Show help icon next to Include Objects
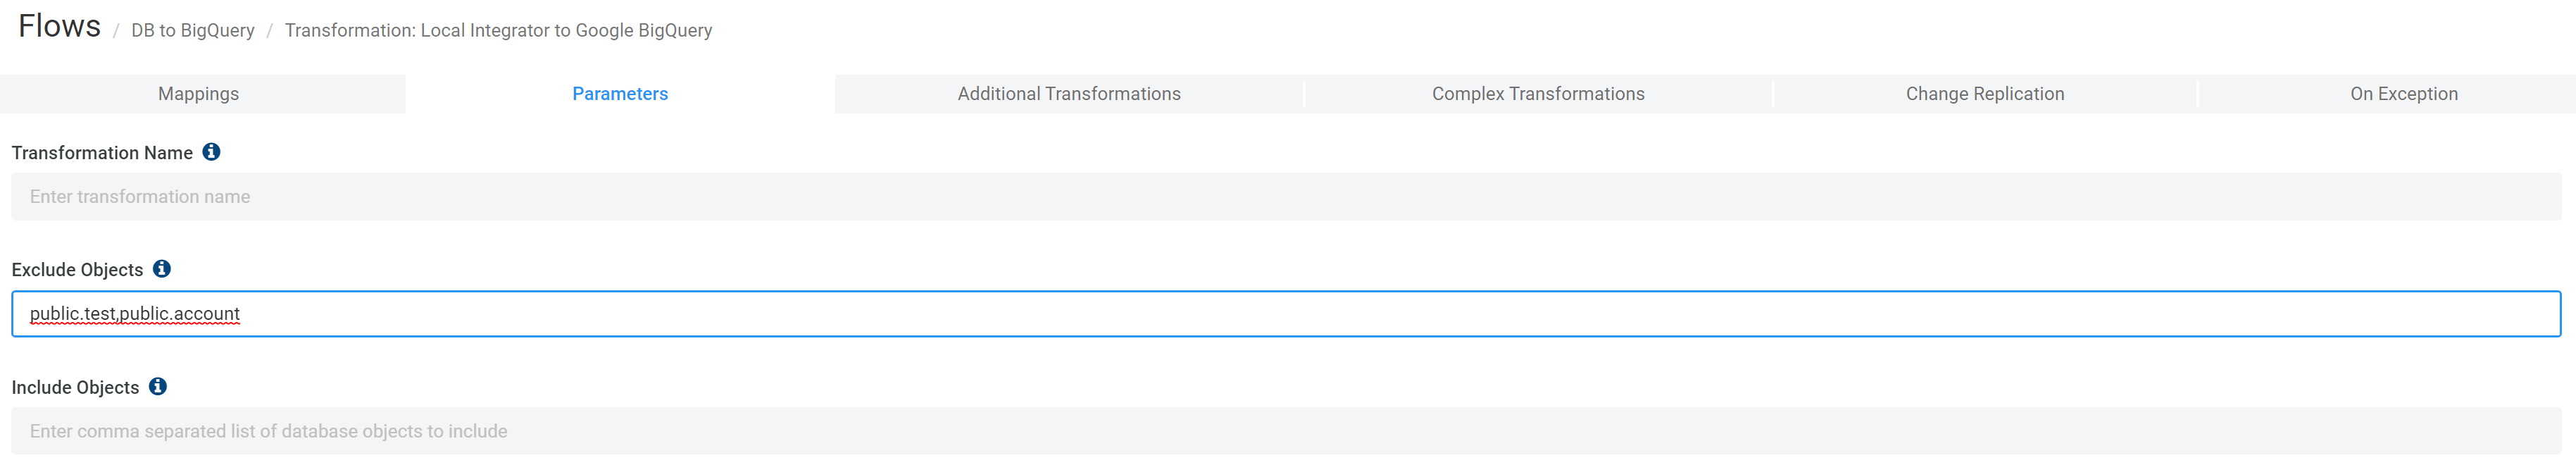 pyautogui.click(x=157, y=386)
